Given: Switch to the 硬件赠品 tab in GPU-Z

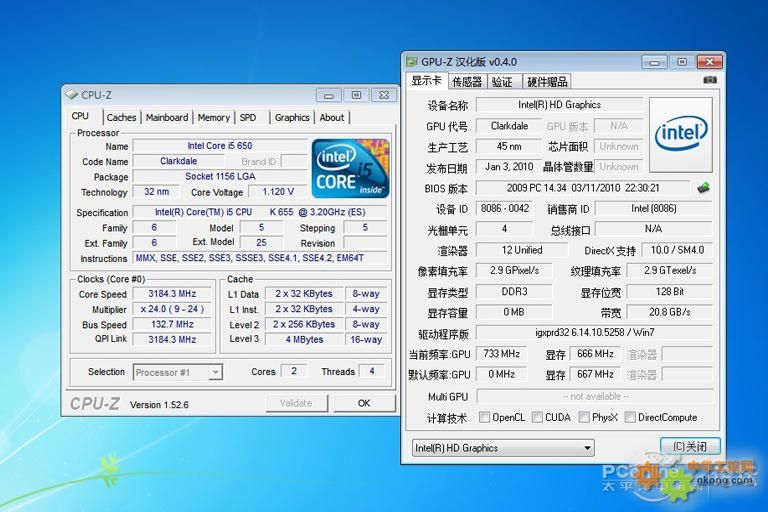Looking at the screenshot, I should point(548,82).
